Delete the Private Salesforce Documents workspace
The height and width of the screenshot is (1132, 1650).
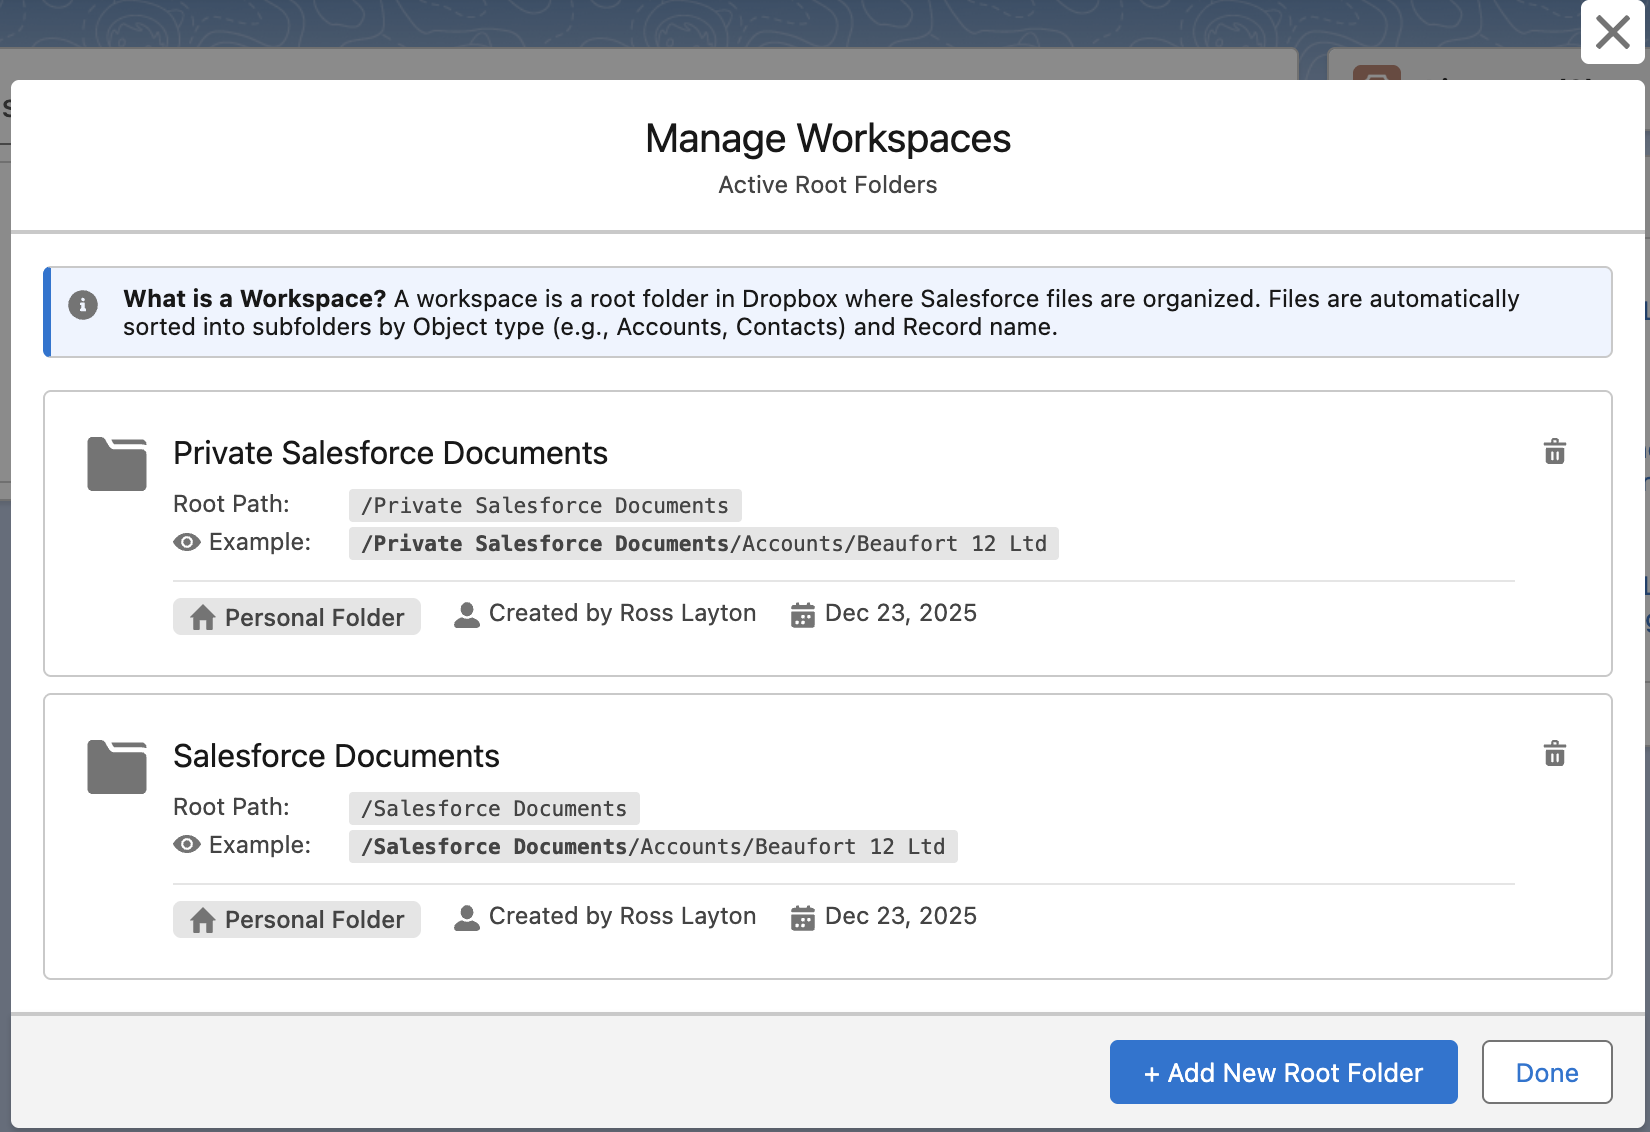click(1554, 452)
